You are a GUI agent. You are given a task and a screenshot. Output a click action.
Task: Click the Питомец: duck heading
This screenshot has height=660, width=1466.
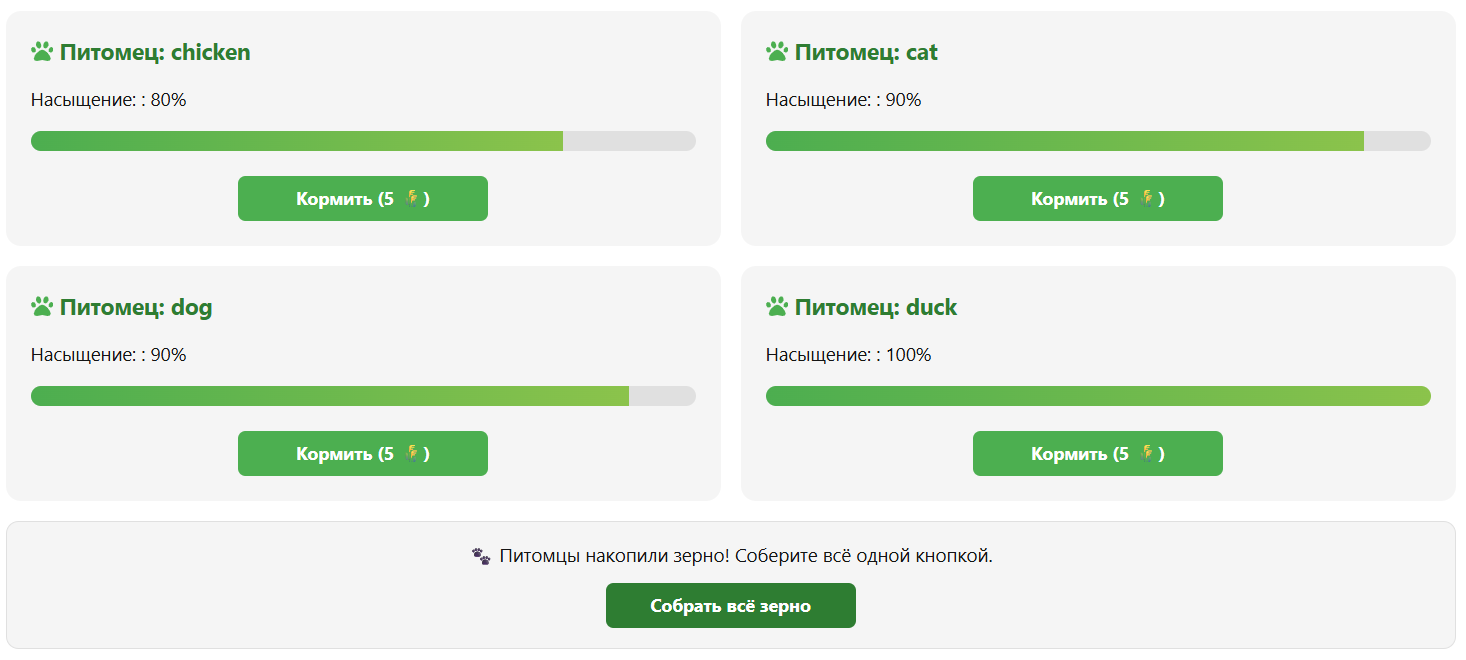[876, 307]
